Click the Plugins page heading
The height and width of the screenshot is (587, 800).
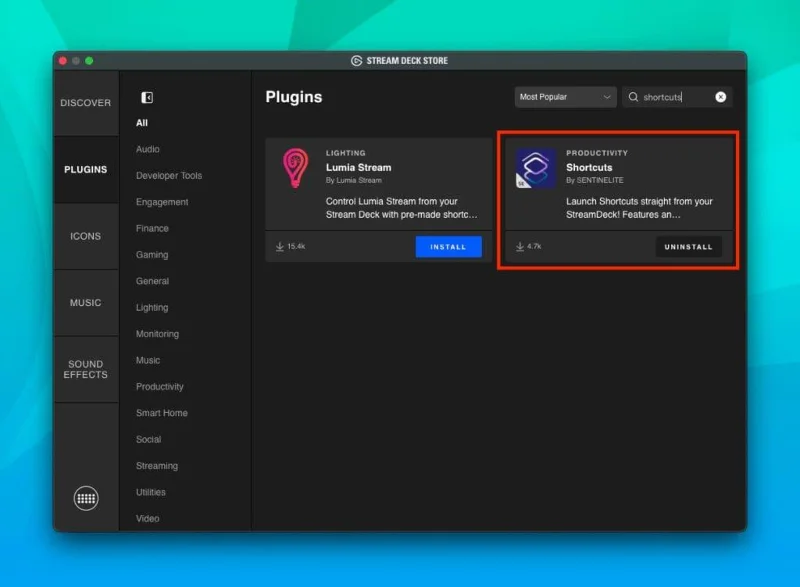tap(294, 97)
